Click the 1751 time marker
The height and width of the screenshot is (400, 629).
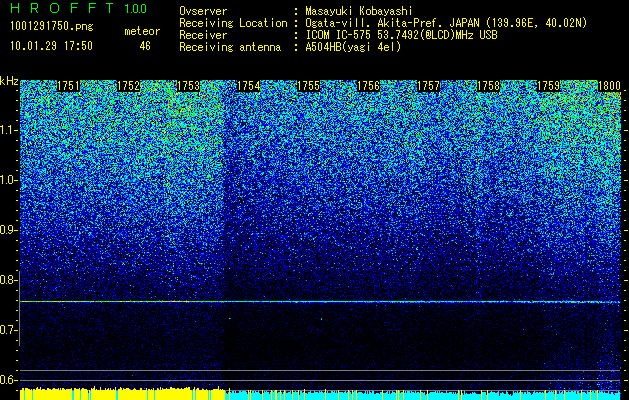tap(69, 86)
